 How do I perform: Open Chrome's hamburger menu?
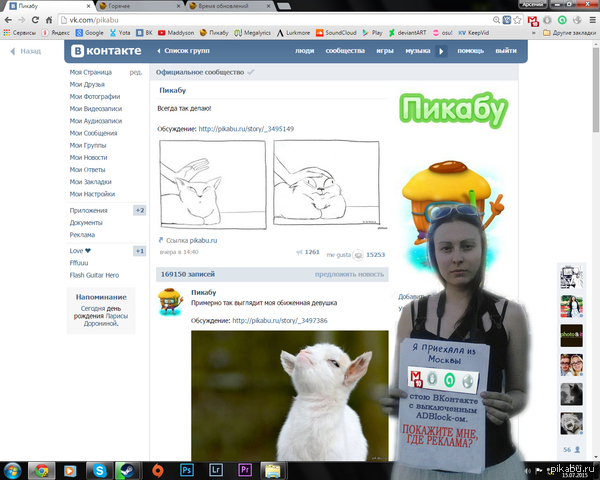(x=592, y=20)
